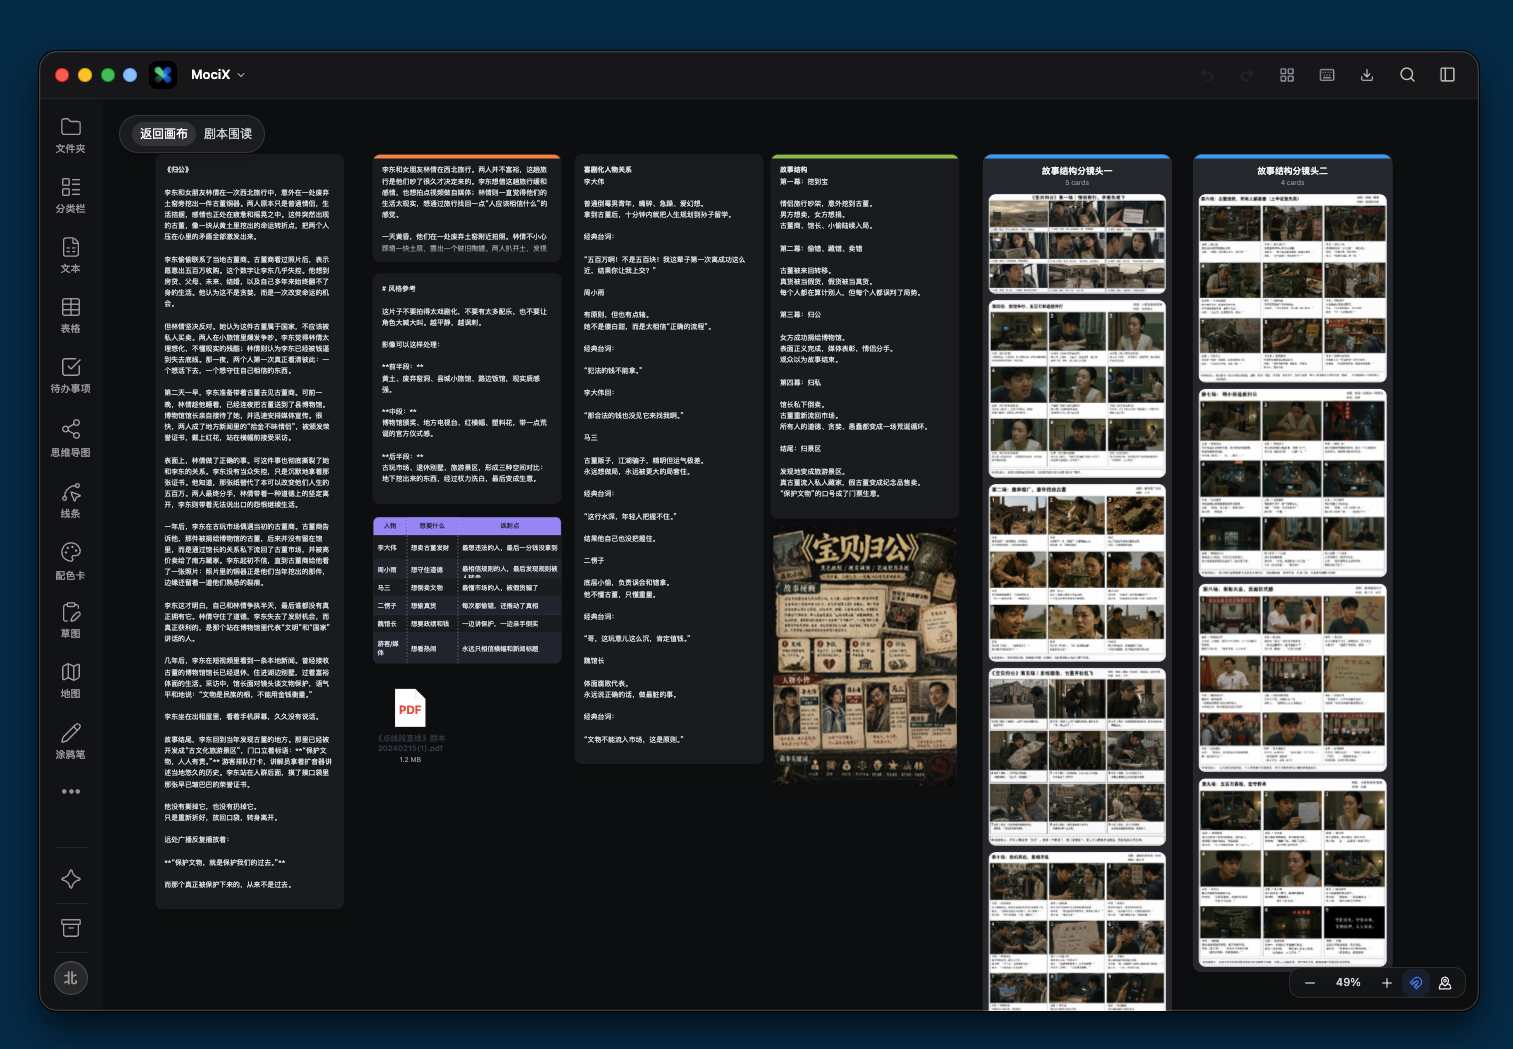Choose the 草图 sketch tool
Image resolution: width=1513 pixels, height=1049 pixels.
tap(70, 620)
